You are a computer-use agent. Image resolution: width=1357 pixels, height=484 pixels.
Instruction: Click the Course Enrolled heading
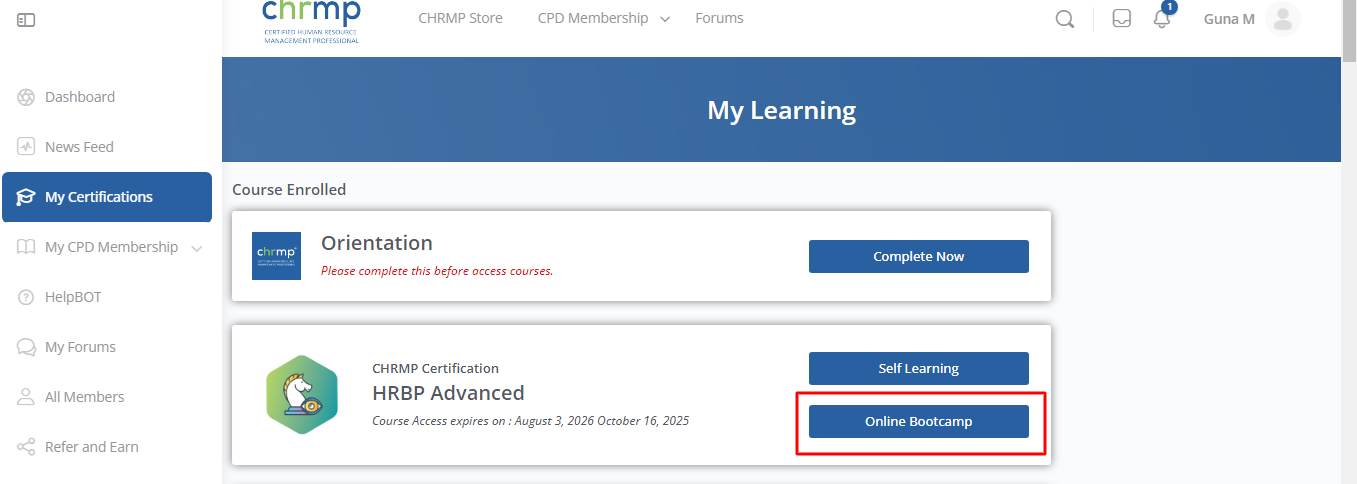point(289,189)
